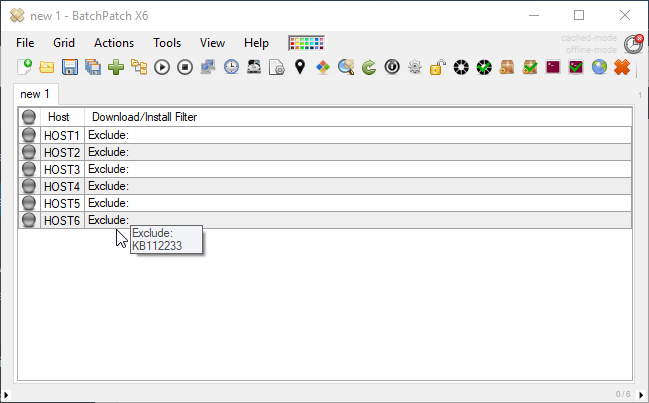
Task: Click the globe toolbar icon
Action: [x=599, y=67]
